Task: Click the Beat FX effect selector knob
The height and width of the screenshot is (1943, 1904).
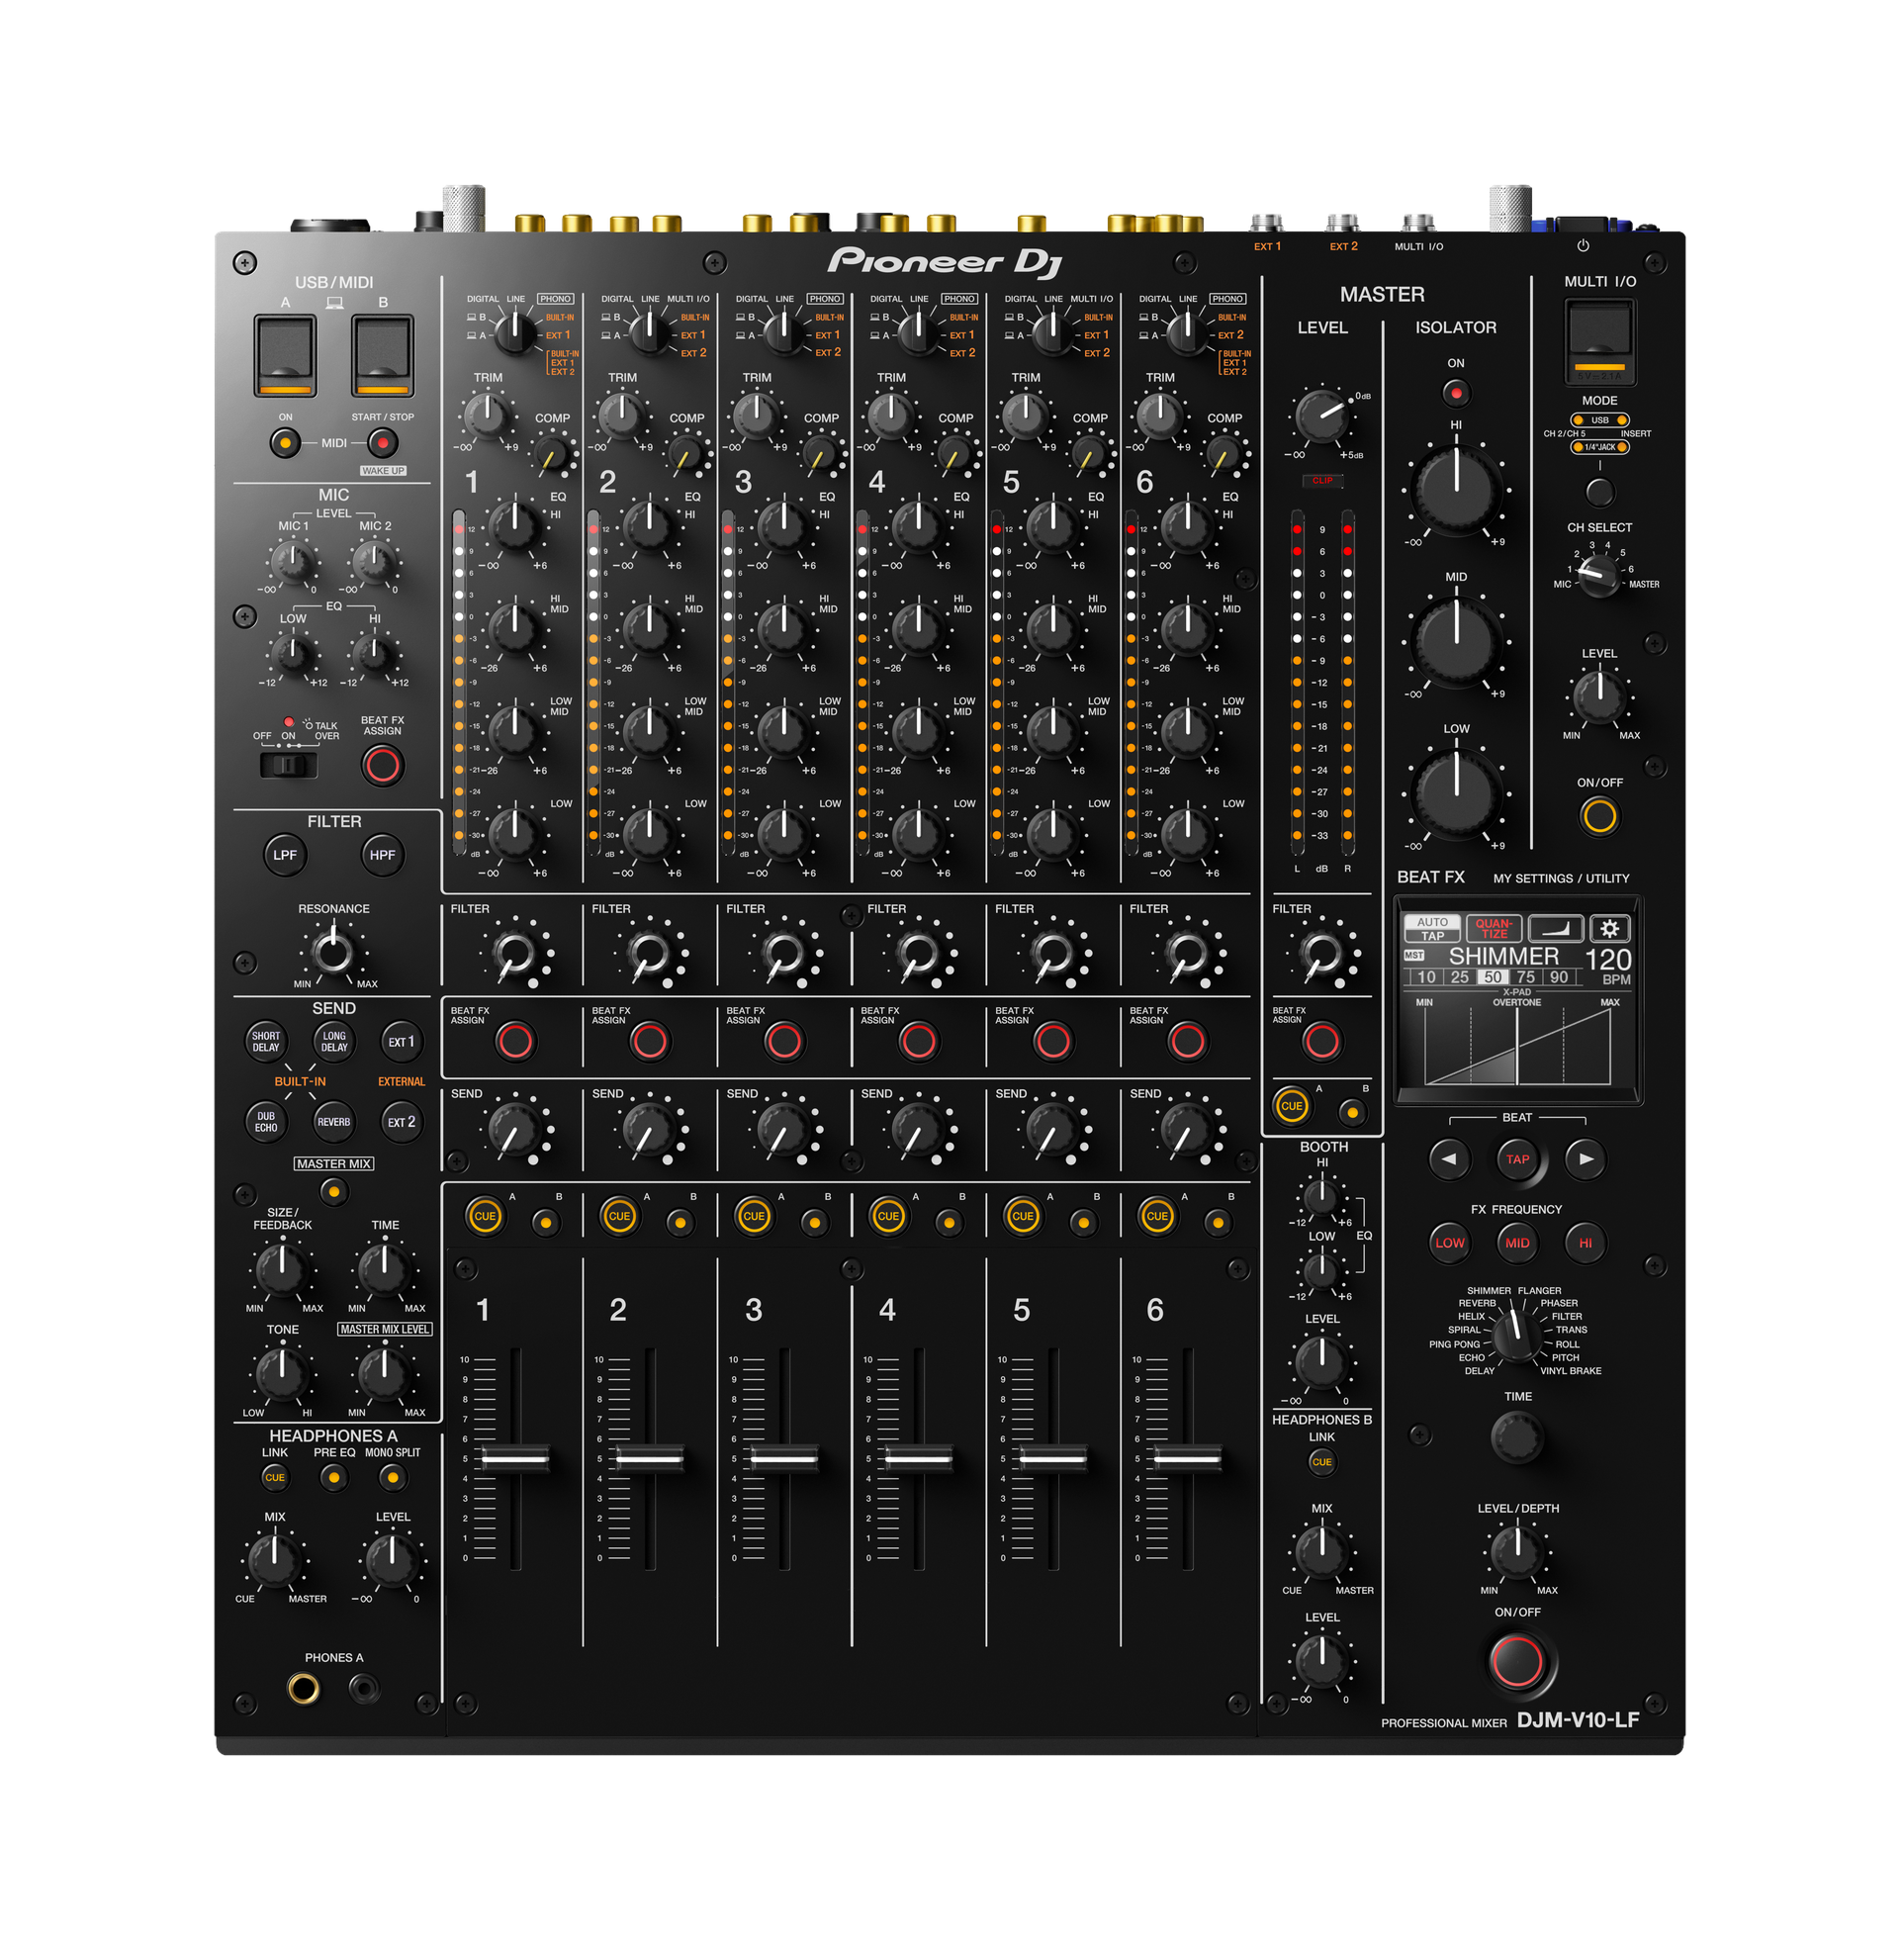Action: [x=1517, y=1334]
